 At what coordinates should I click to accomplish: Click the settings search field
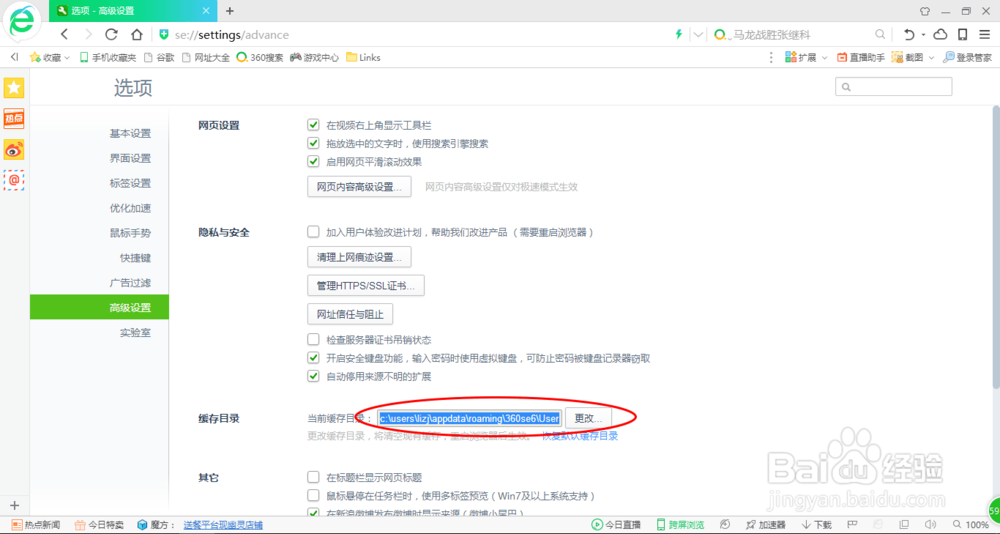click(893, 87)
